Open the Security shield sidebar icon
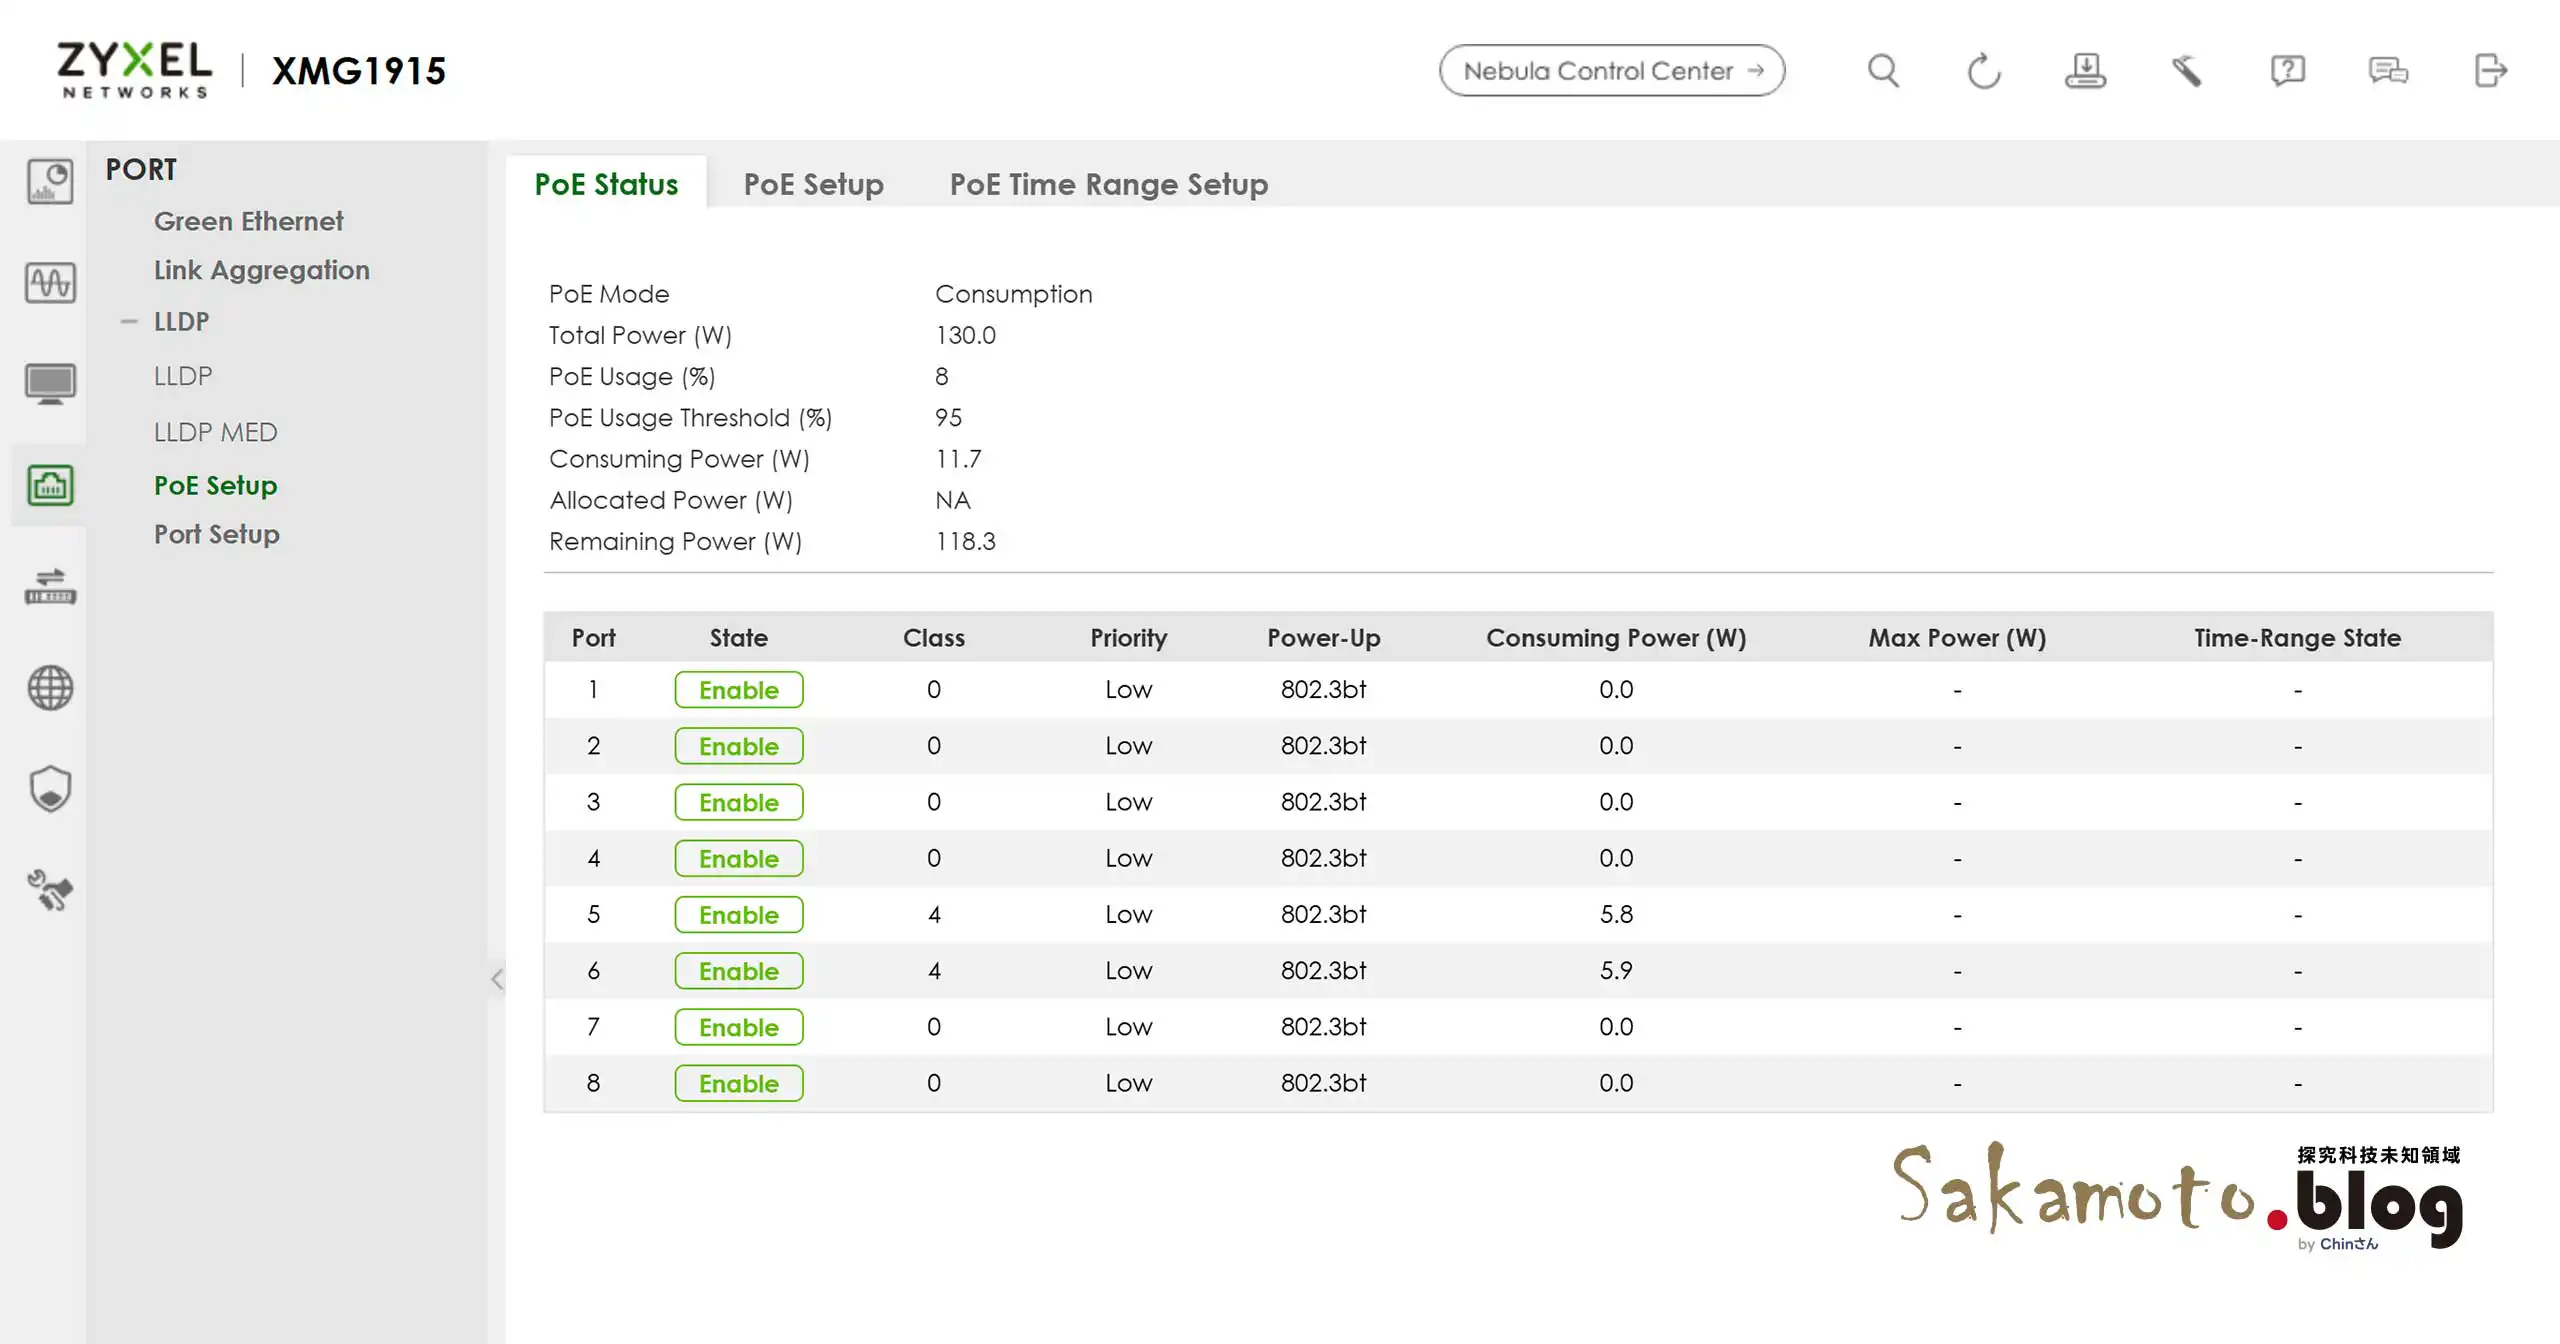 (50, 789)
